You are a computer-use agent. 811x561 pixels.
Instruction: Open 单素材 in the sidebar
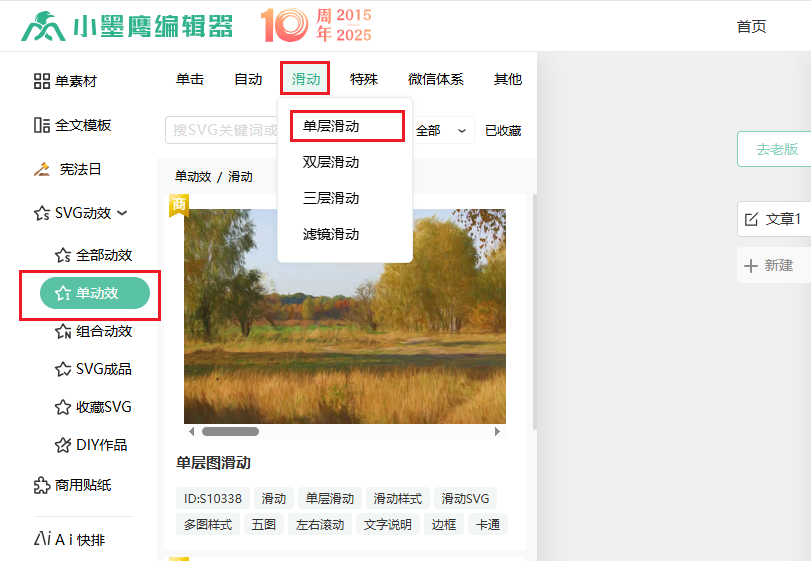pyautogui.click(x=65, y=81)
